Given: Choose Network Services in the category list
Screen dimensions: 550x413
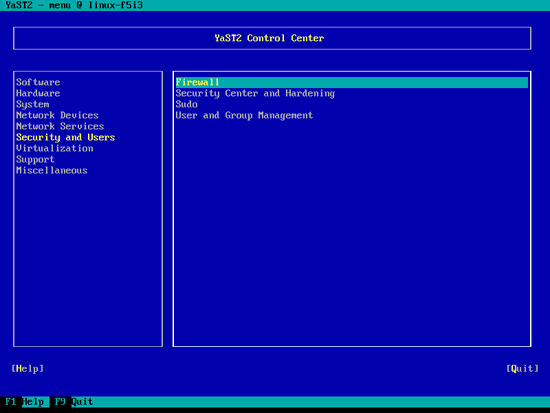Looking at the screenshot, I should coord(60,126).
